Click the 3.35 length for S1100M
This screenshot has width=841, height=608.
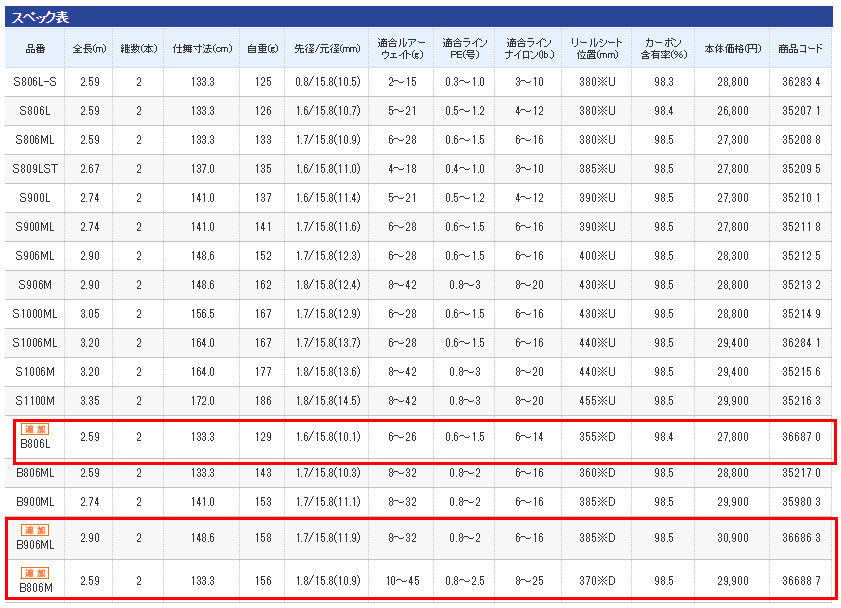click(90, 401)
